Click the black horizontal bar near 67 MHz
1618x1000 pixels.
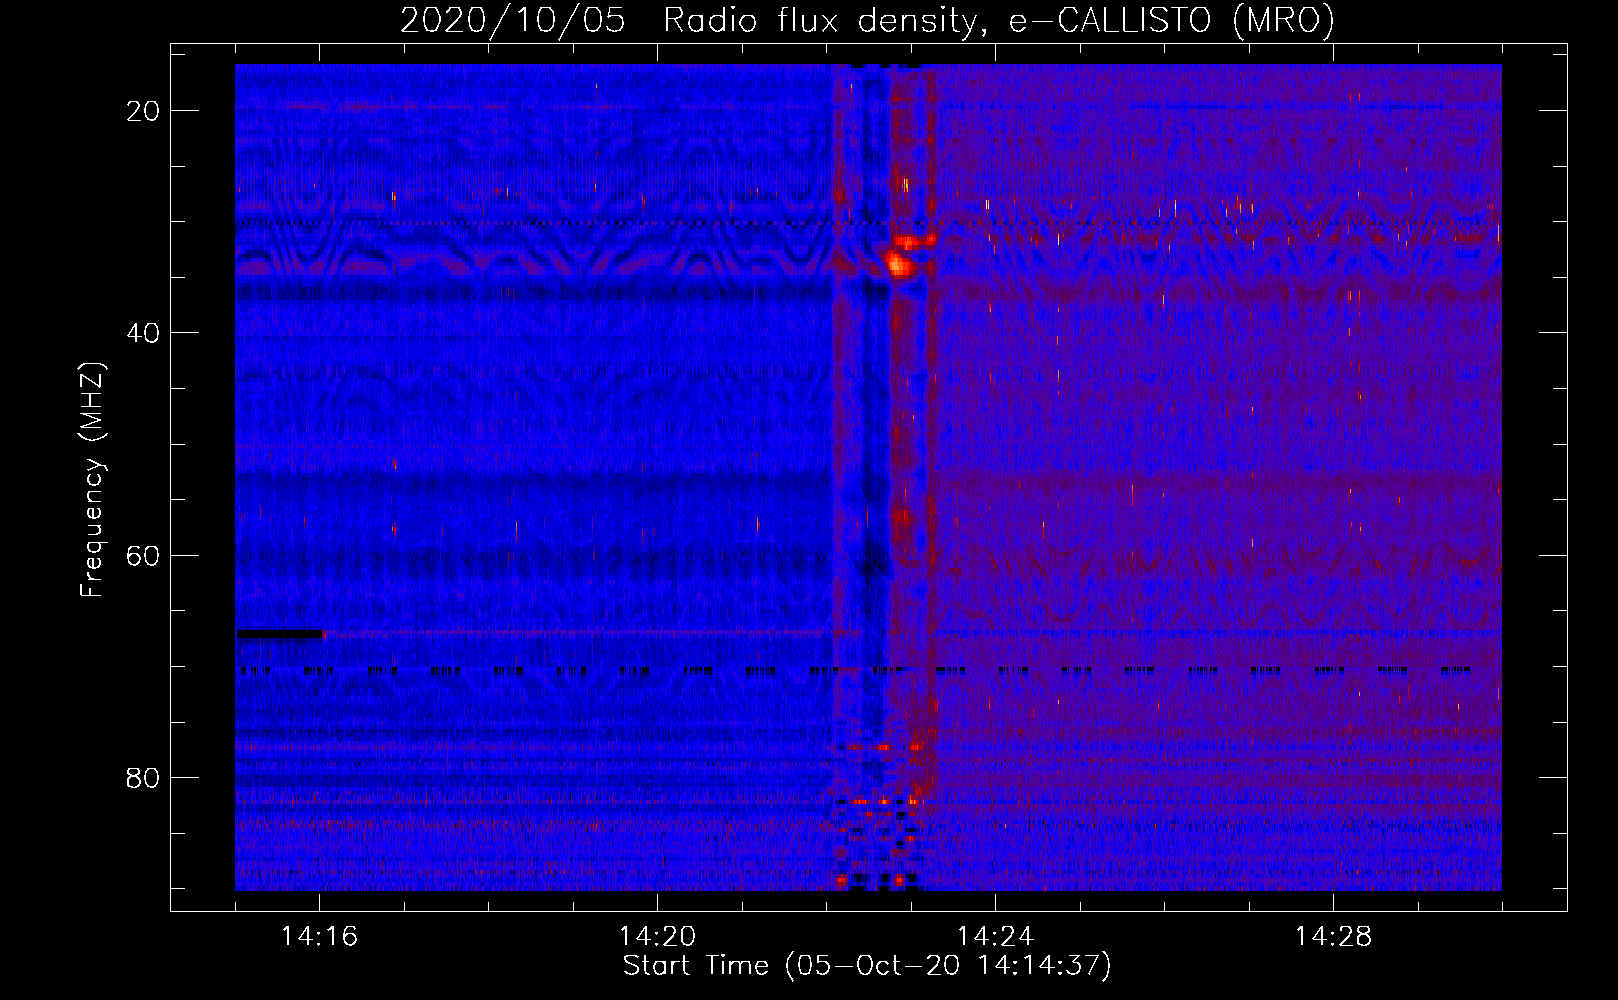[x=280, y=633]
